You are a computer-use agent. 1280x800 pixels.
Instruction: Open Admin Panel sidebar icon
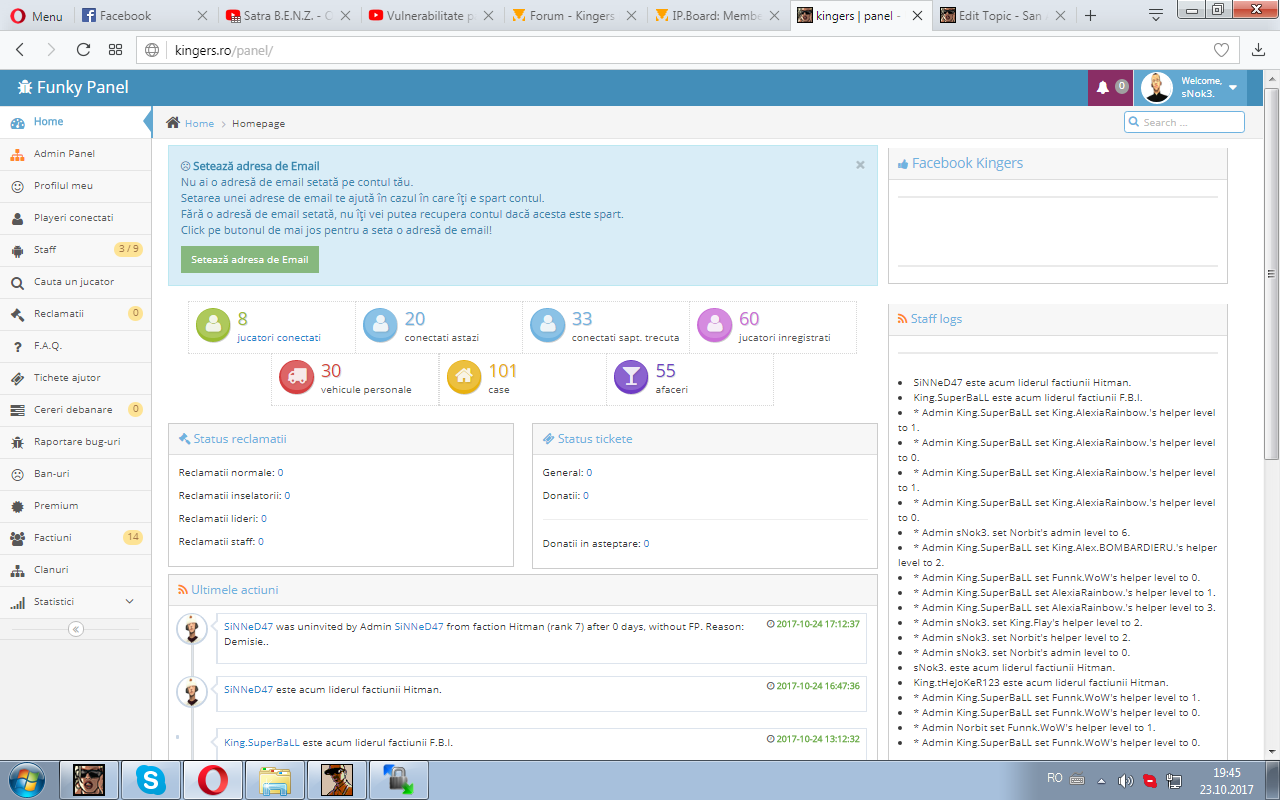(17, 154)
